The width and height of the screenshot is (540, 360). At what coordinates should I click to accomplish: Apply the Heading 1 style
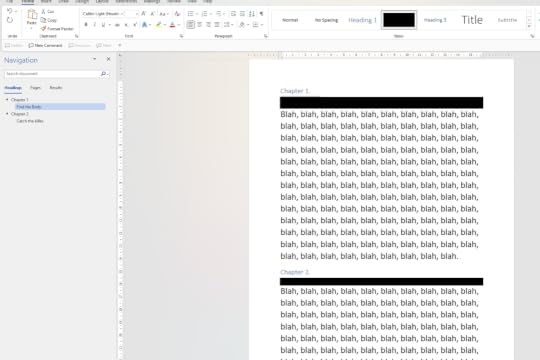tap(362, 20)
